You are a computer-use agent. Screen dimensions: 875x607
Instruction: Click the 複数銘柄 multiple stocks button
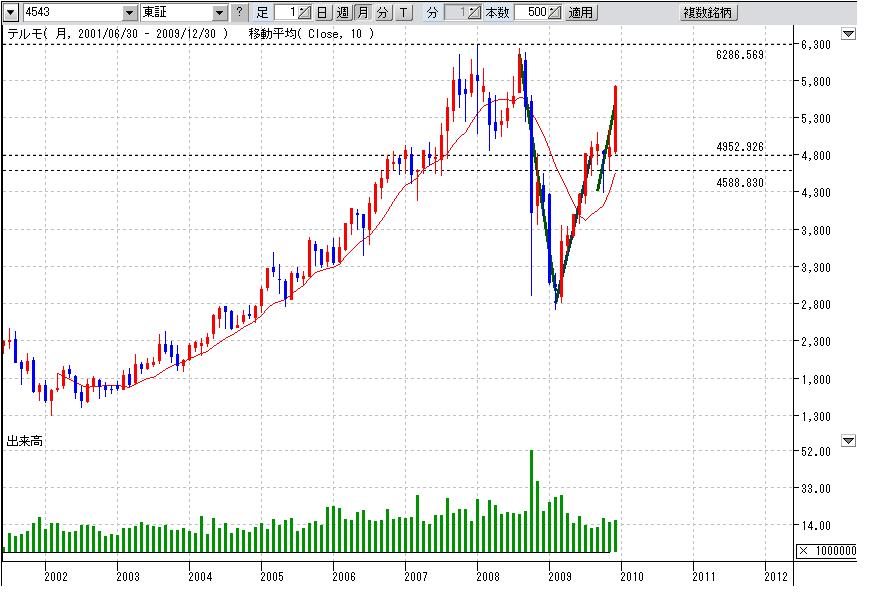pos(707,13)
